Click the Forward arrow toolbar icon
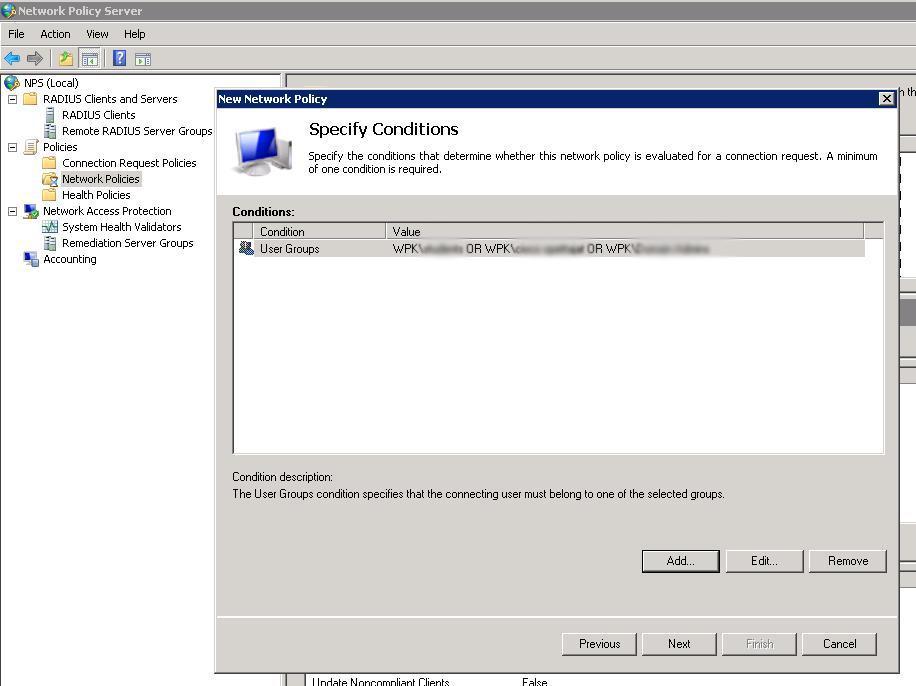 tap(35, 58)
